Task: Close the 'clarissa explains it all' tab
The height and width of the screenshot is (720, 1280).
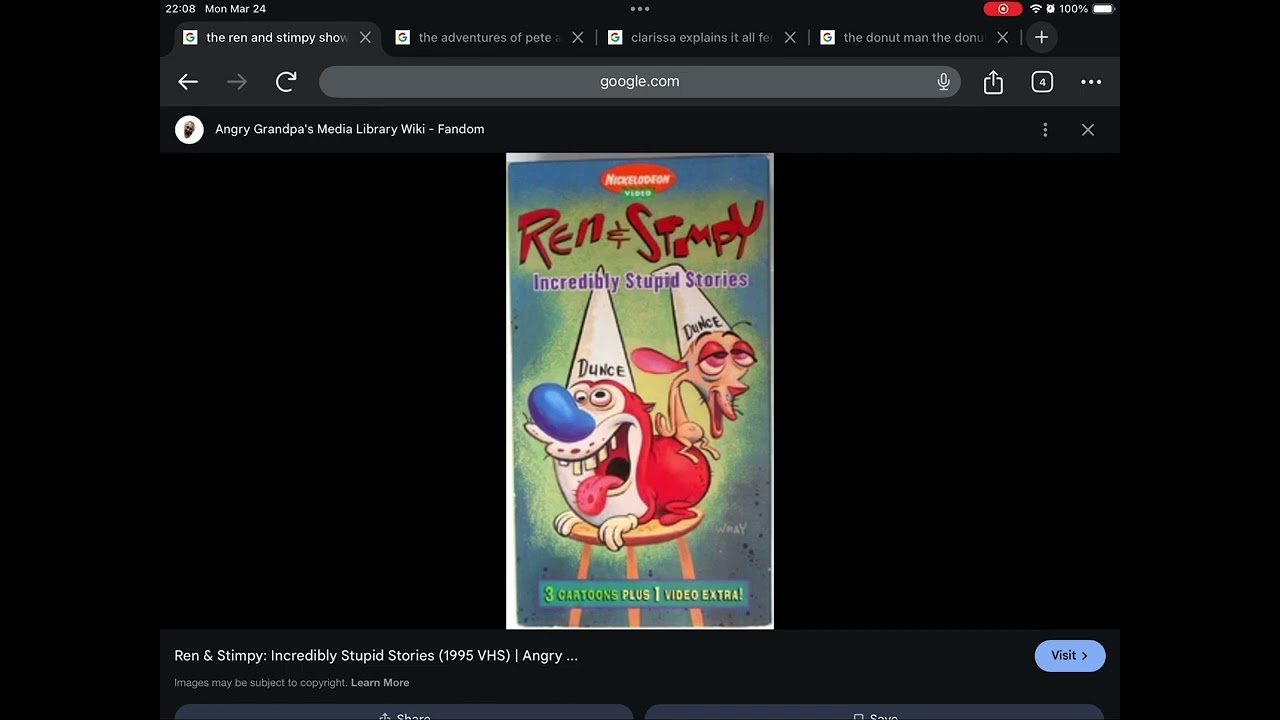Action: [x=790, y=37]
